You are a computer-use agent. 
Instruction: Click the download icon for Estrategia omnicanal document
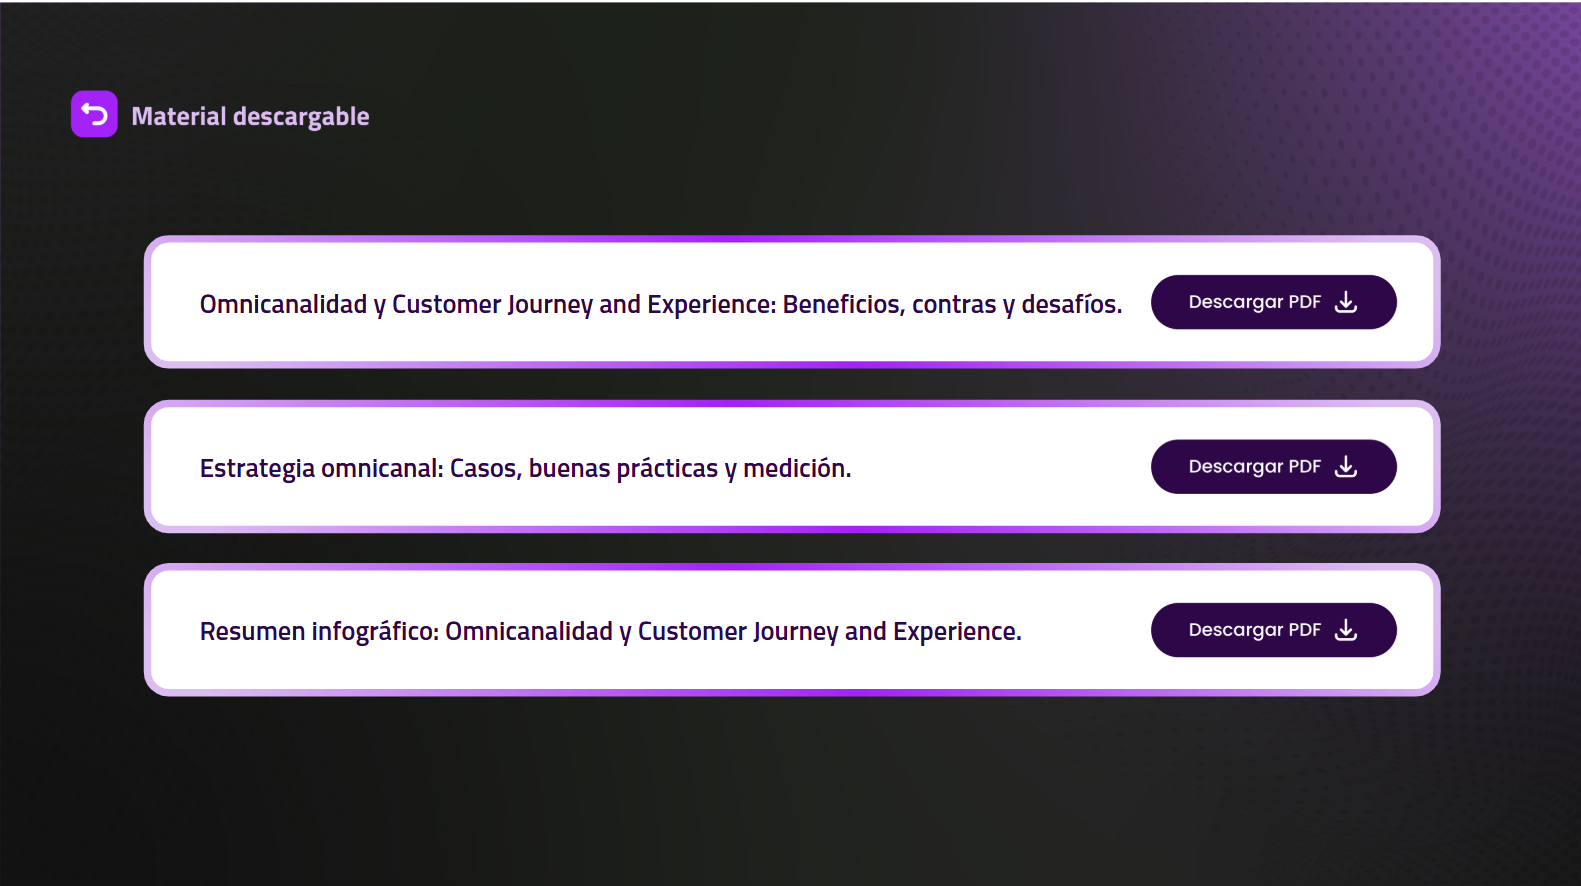1346,466
